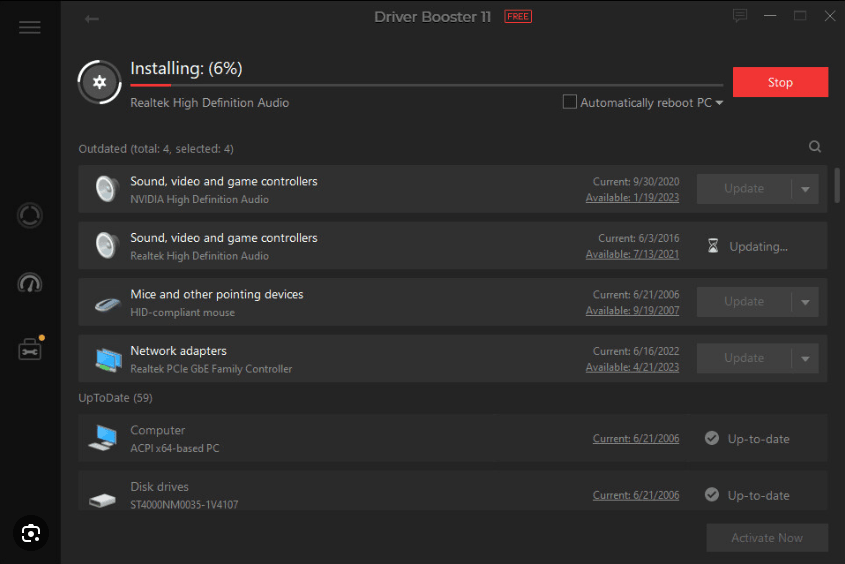Open dropdown beside HID-compliant mouse Update button
845x564 pixels.
pos(805,302)
